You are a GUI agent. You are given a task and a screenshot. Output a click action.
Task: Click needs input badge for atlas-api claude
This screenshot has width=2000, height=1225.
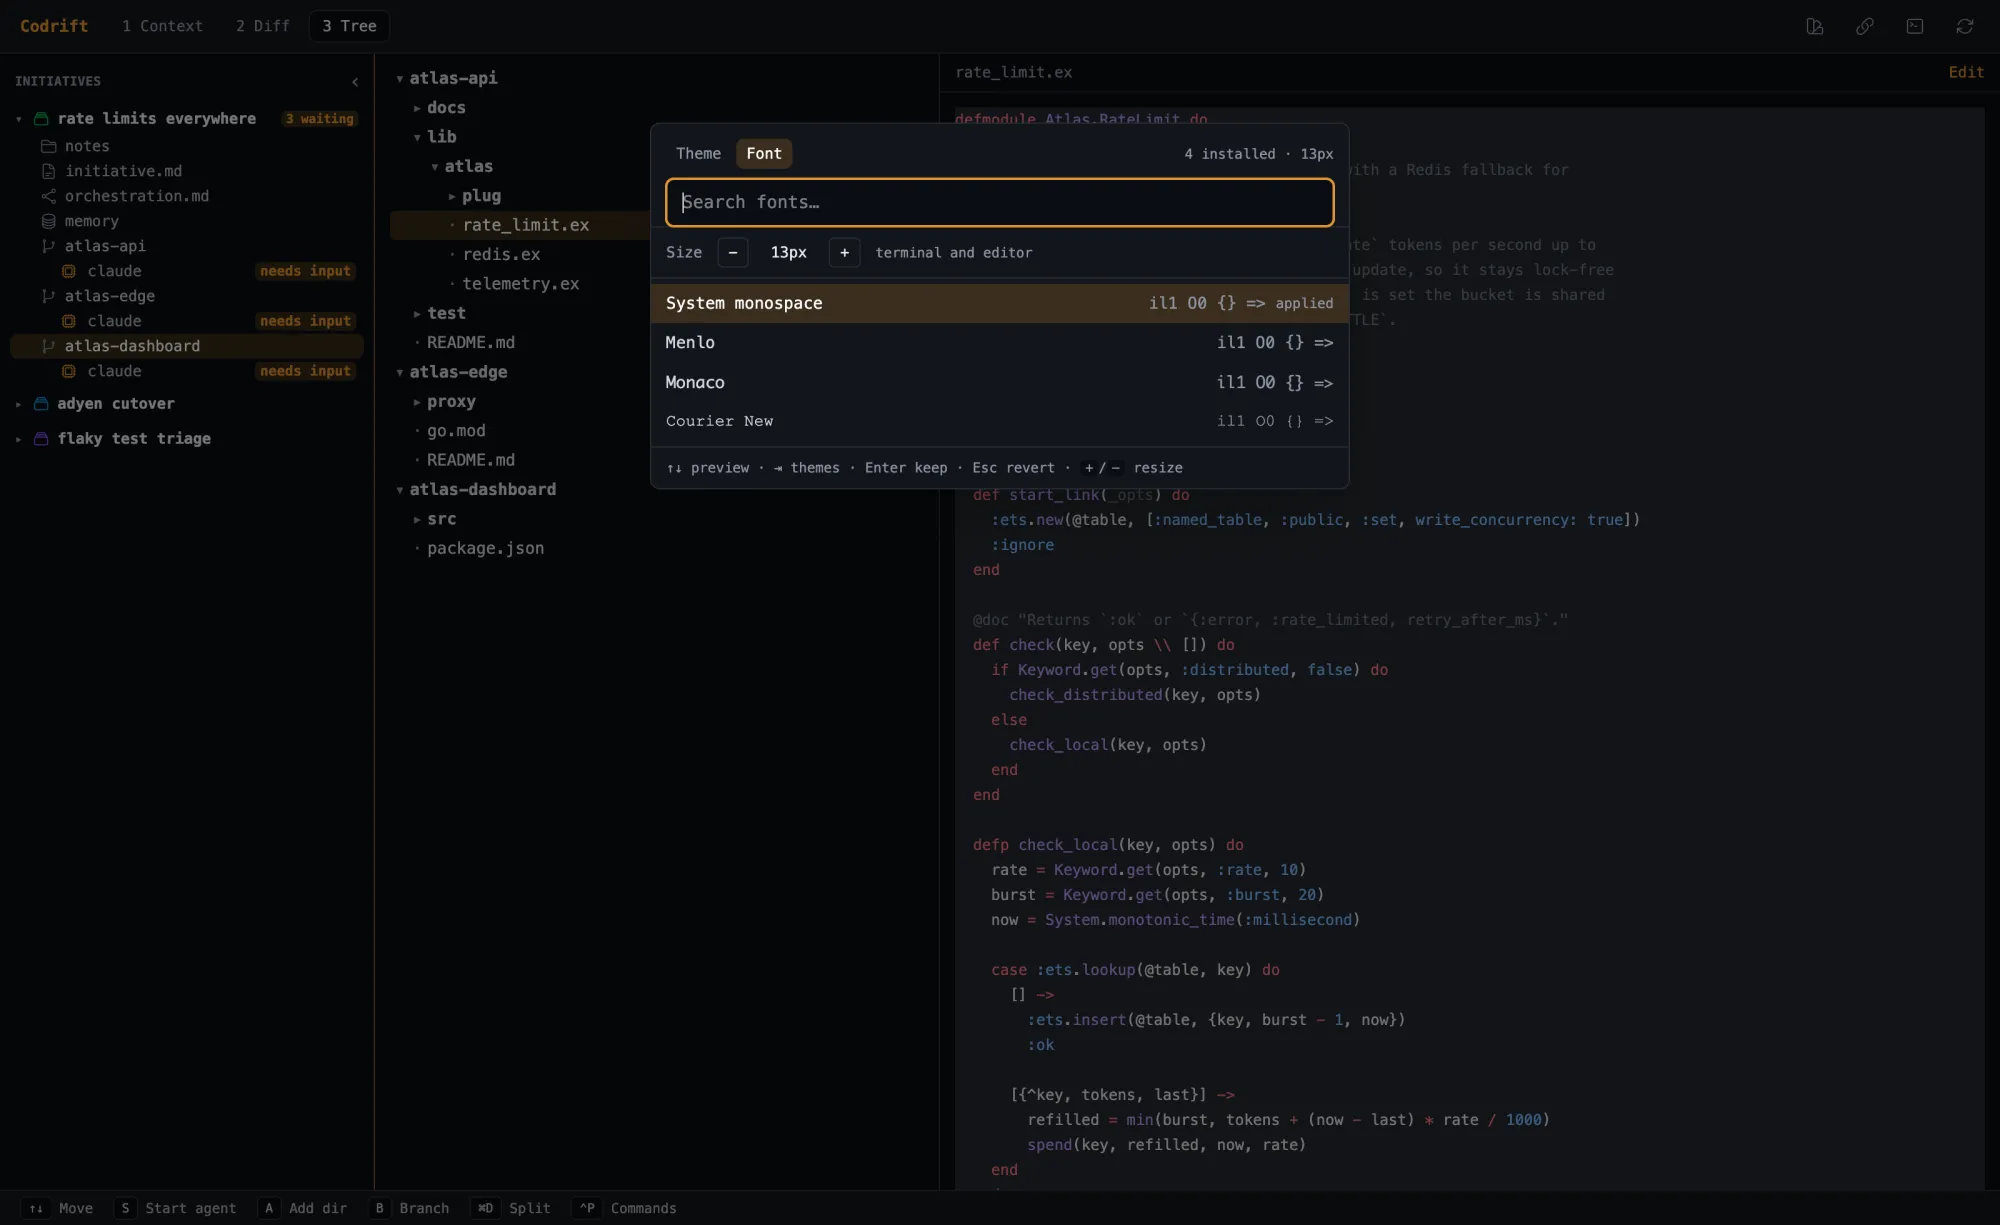pyautogui.click(x=305, y=271)
